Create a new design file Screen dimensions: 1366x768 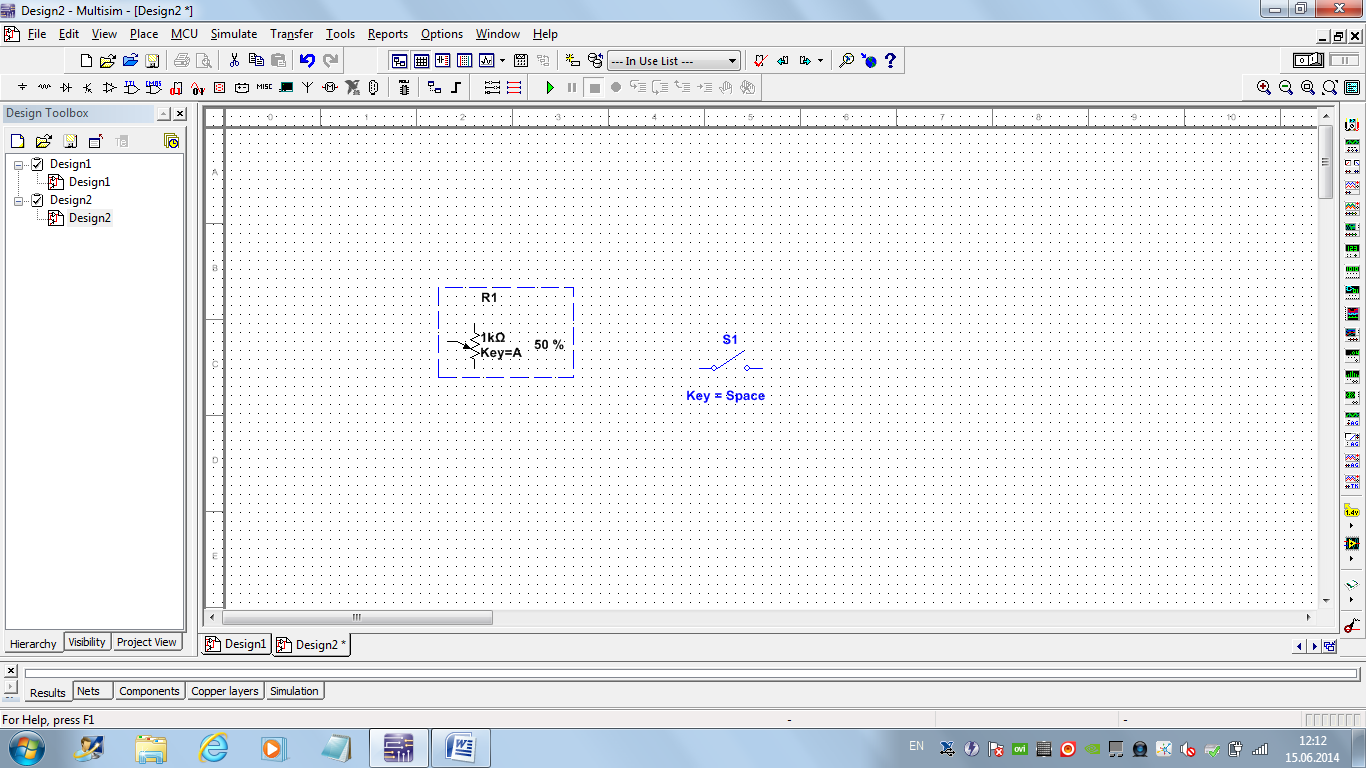pyautogui.click(x=86, y=61)
